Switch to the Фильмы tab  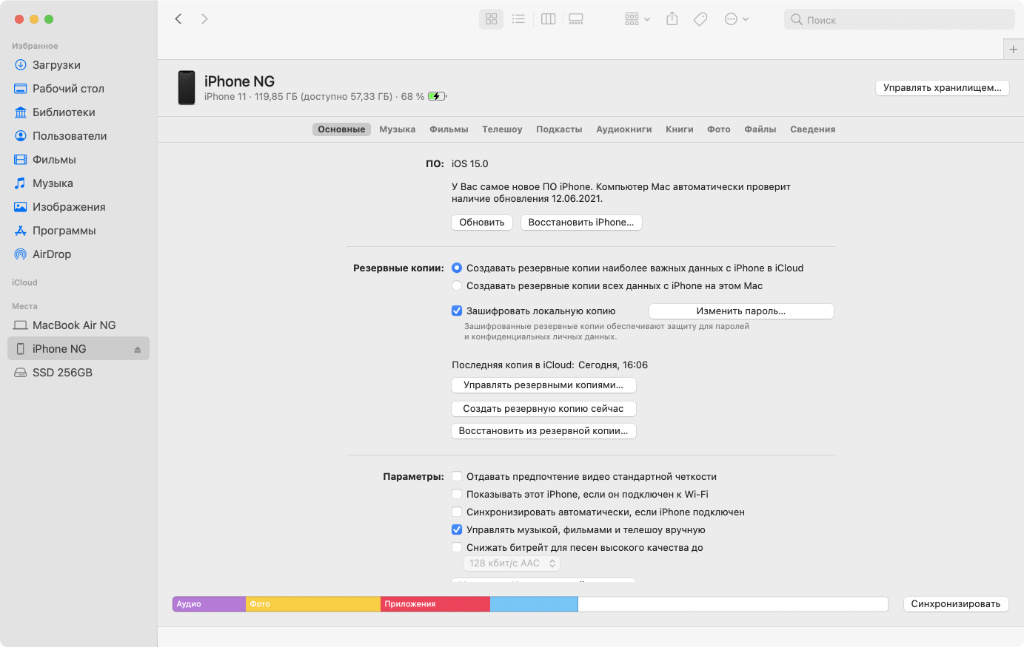click(x=449, y=129)
